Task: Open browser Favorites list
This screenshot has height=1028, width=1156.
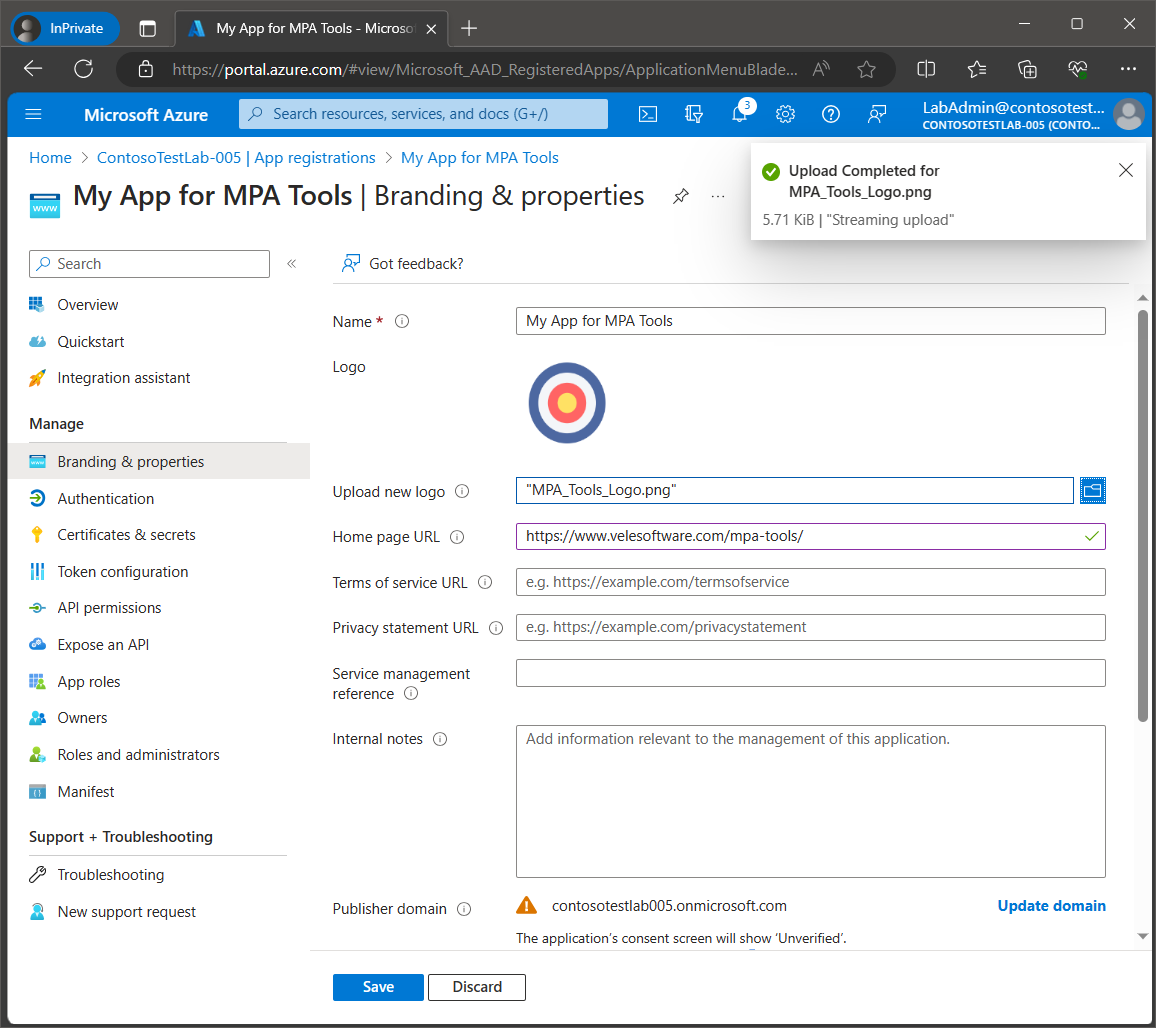Action: (x=977, y=69)
